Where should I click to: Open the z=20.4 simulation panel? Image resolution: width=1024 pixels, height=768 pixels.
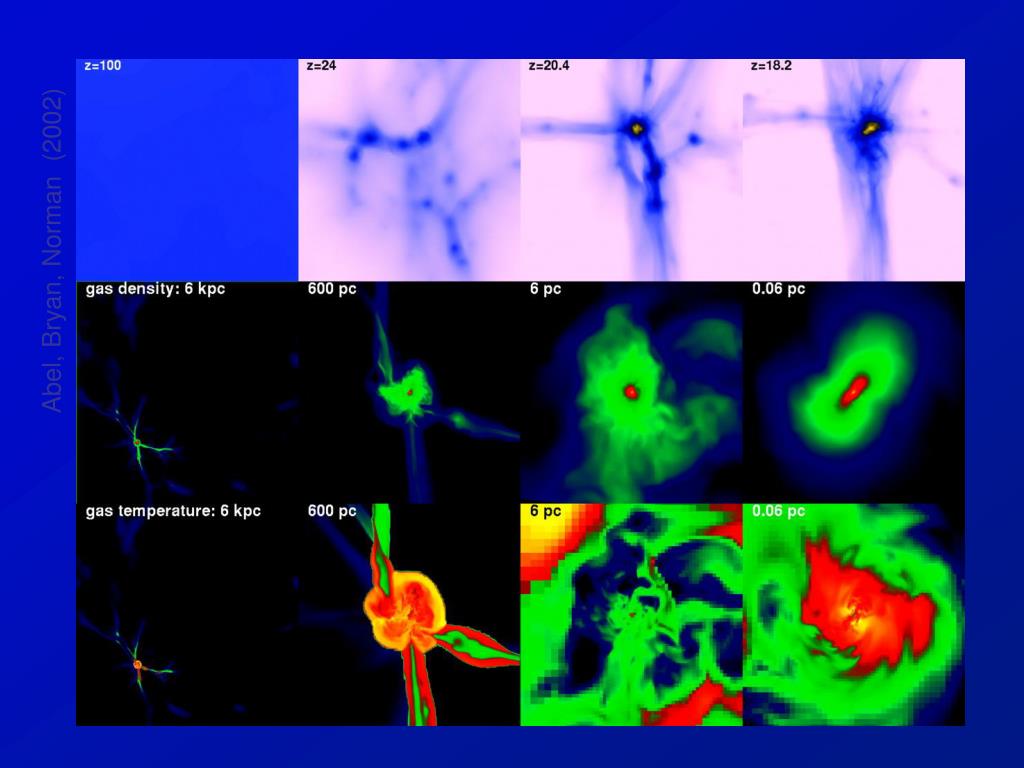632,170
